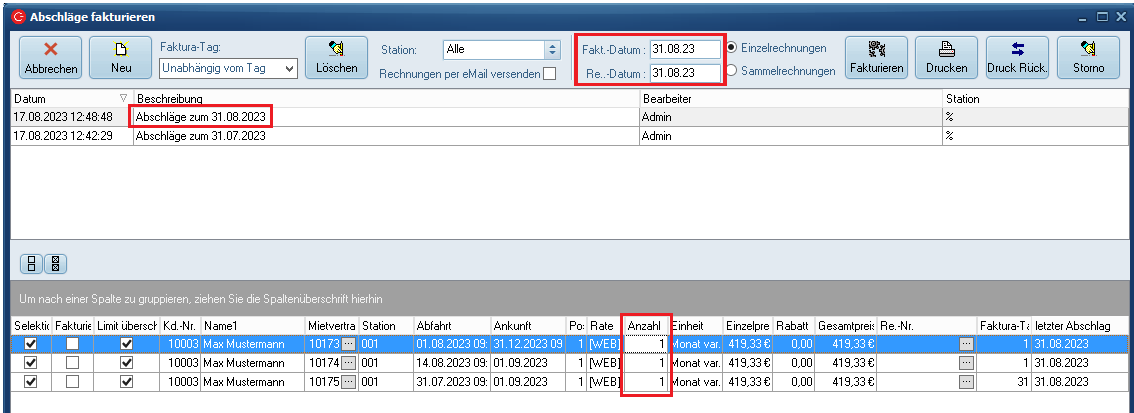
Task: Open ellipsis button beside Mietvertrag 10173
Action: tap(348, 343)
